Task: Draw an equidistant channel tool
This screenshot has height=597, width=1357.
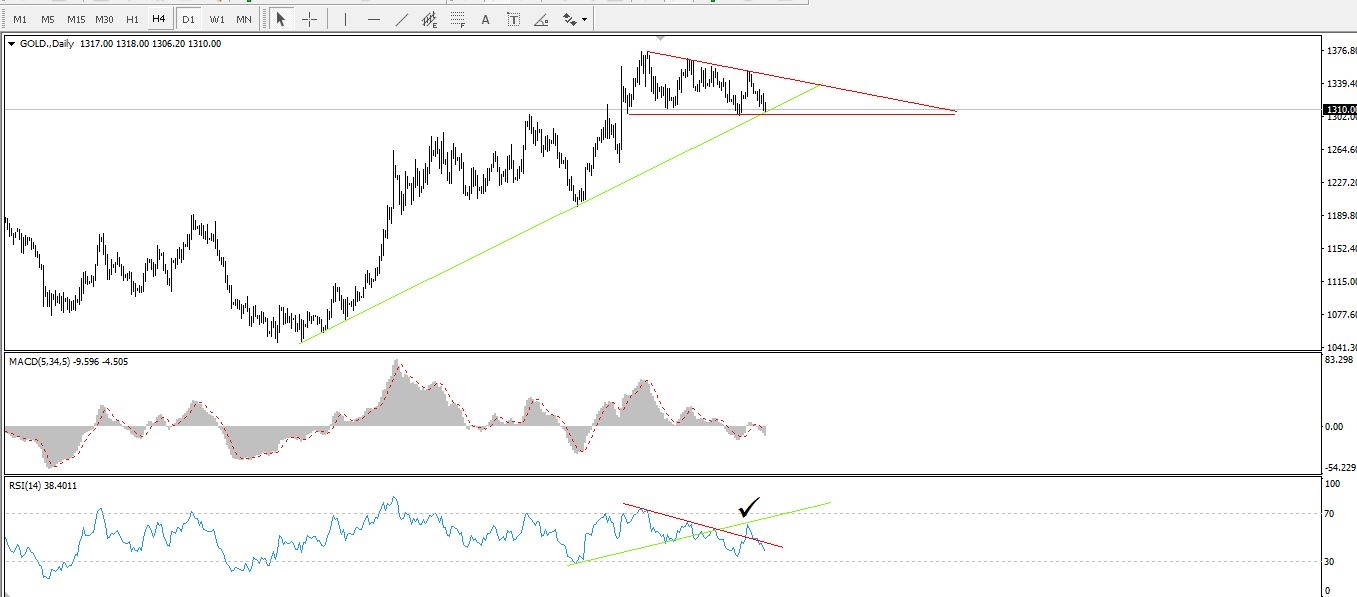Action: pyautogui.click(x=429, y=19)
